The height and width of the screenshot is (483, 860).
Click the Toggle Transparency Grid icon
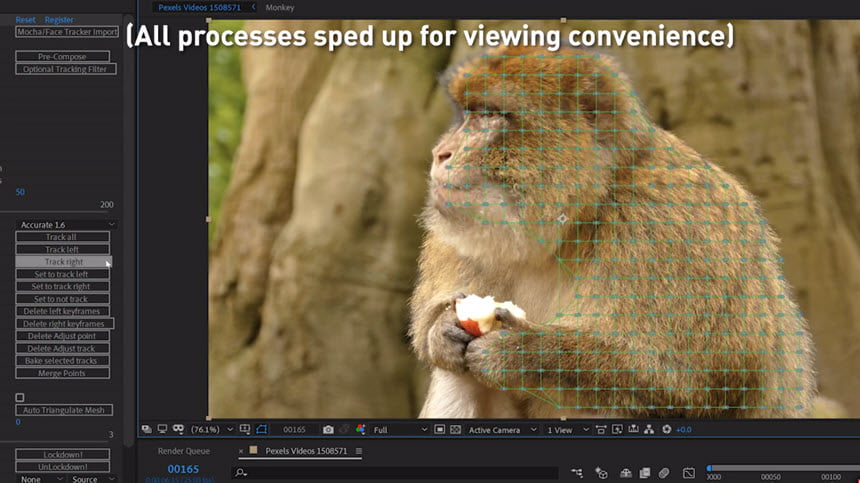pyautogui.click(x=455, y=430)
